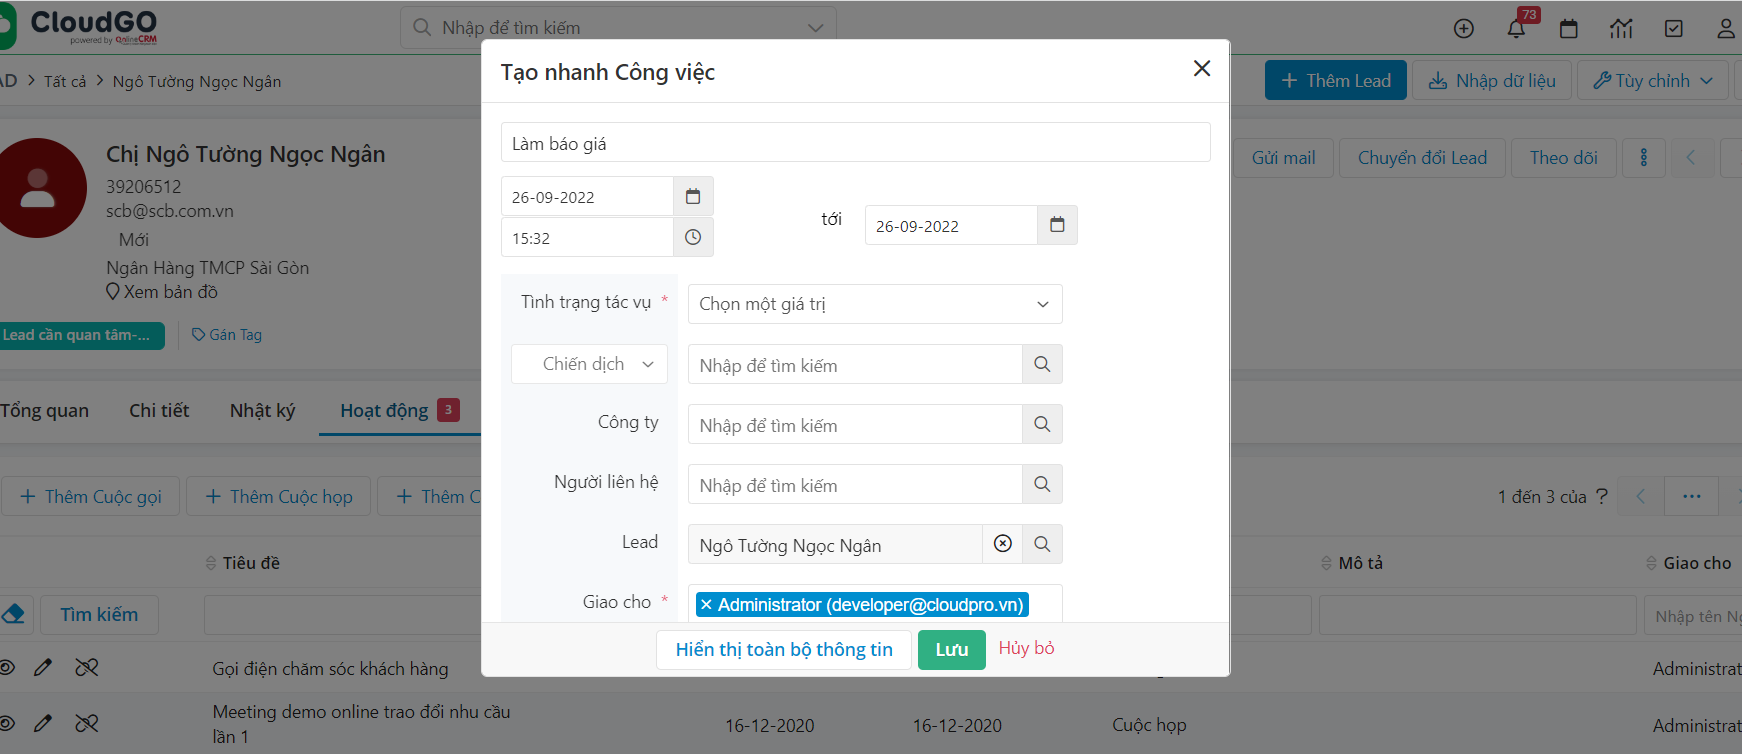This screenshot has height=754, width=1742.
Task: Click Thêm Cuộc họp button
Action: coord(279,496)
